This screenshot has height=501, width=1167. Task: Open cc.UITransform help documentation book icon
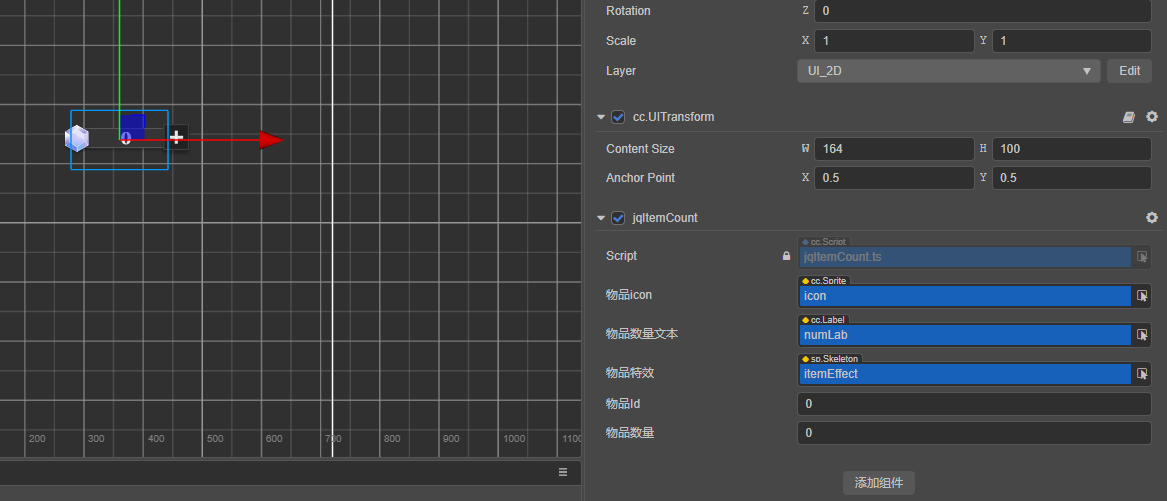(1129, 117)
